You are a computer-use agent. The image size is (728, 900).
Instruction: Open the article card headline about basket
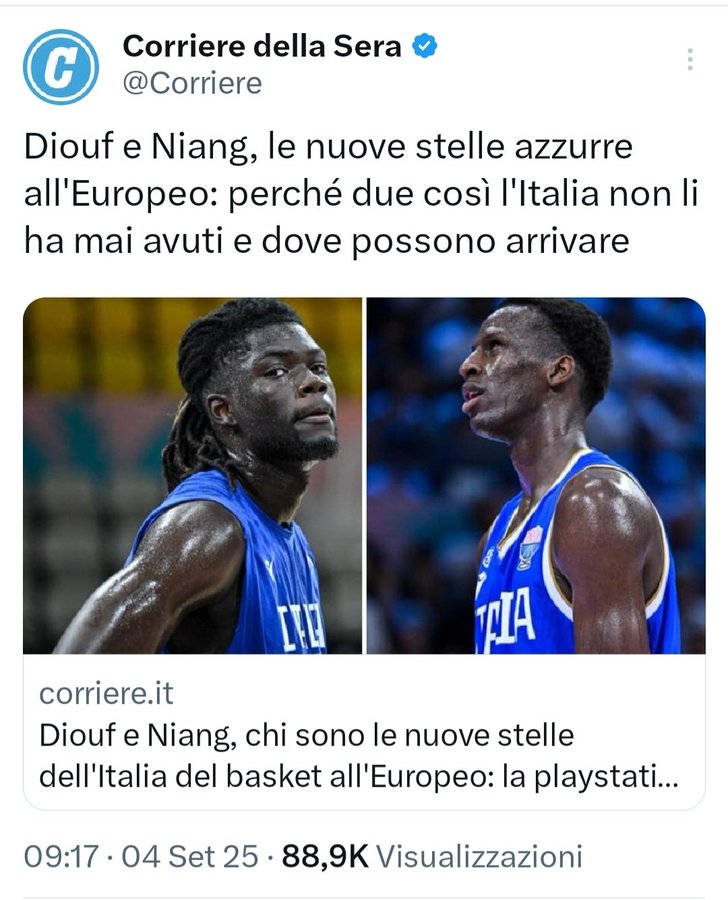pyautogui.click(x=359, y=756)
